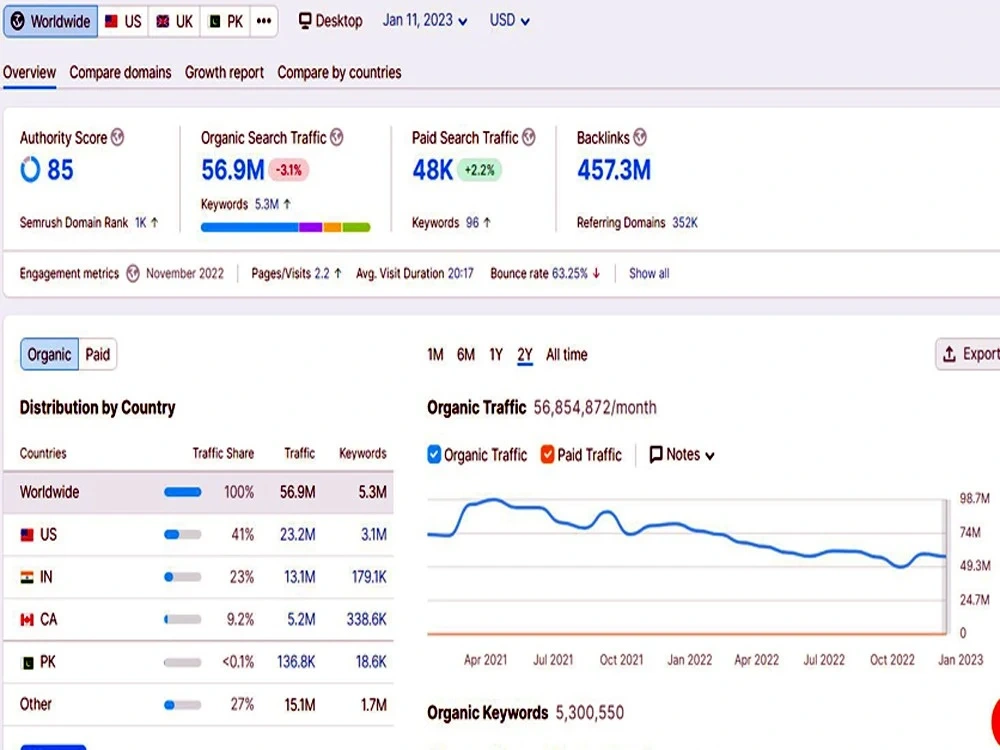Open IN keywords value 179.1K
Screen dimensions: 1000x750
[x=369, y=577]
